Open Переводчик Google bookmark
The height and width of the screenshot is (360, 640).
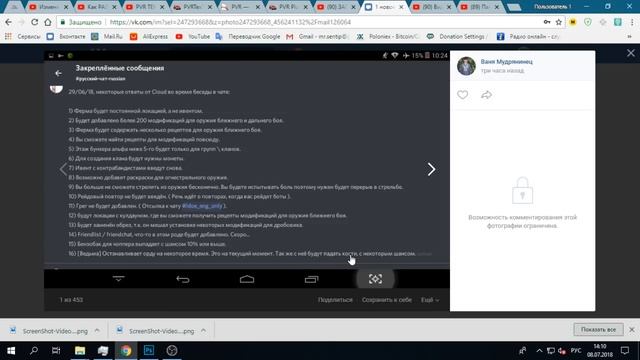tap(248, 37)
